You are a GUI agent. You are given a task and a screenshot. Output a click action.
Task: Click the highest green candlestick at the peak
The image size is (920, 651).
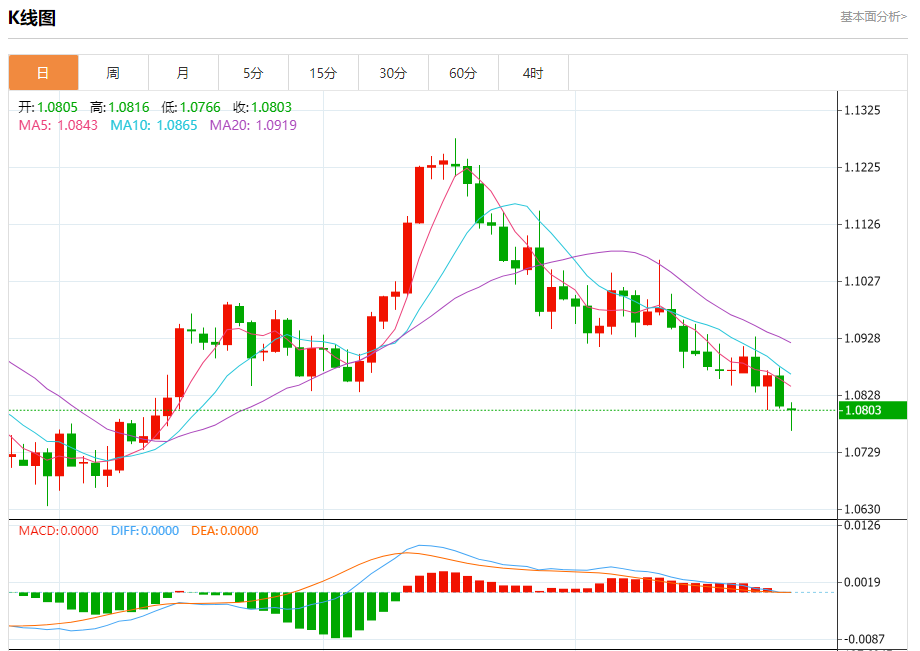pyautogui.click(x=455, y=157)
